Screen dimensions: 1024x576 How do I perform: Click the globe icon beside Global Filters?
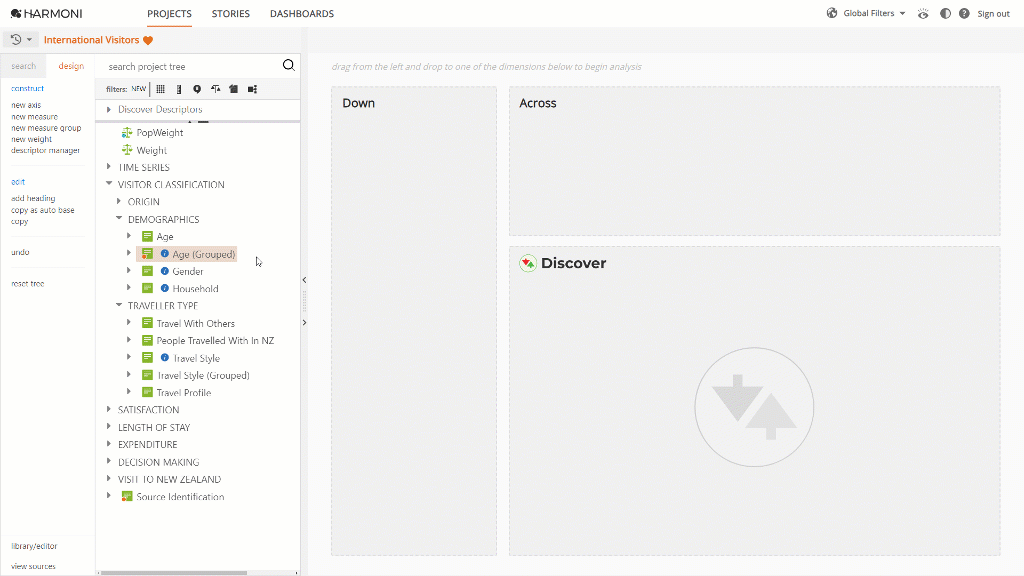pos(832,13)
